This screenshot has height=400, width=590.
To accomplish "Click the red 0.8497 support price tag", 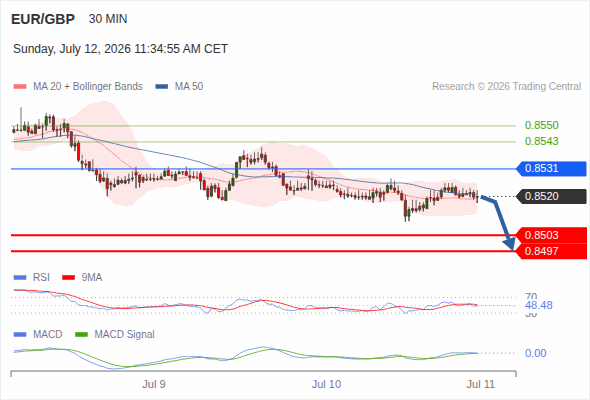I will [x=551, y=251].
